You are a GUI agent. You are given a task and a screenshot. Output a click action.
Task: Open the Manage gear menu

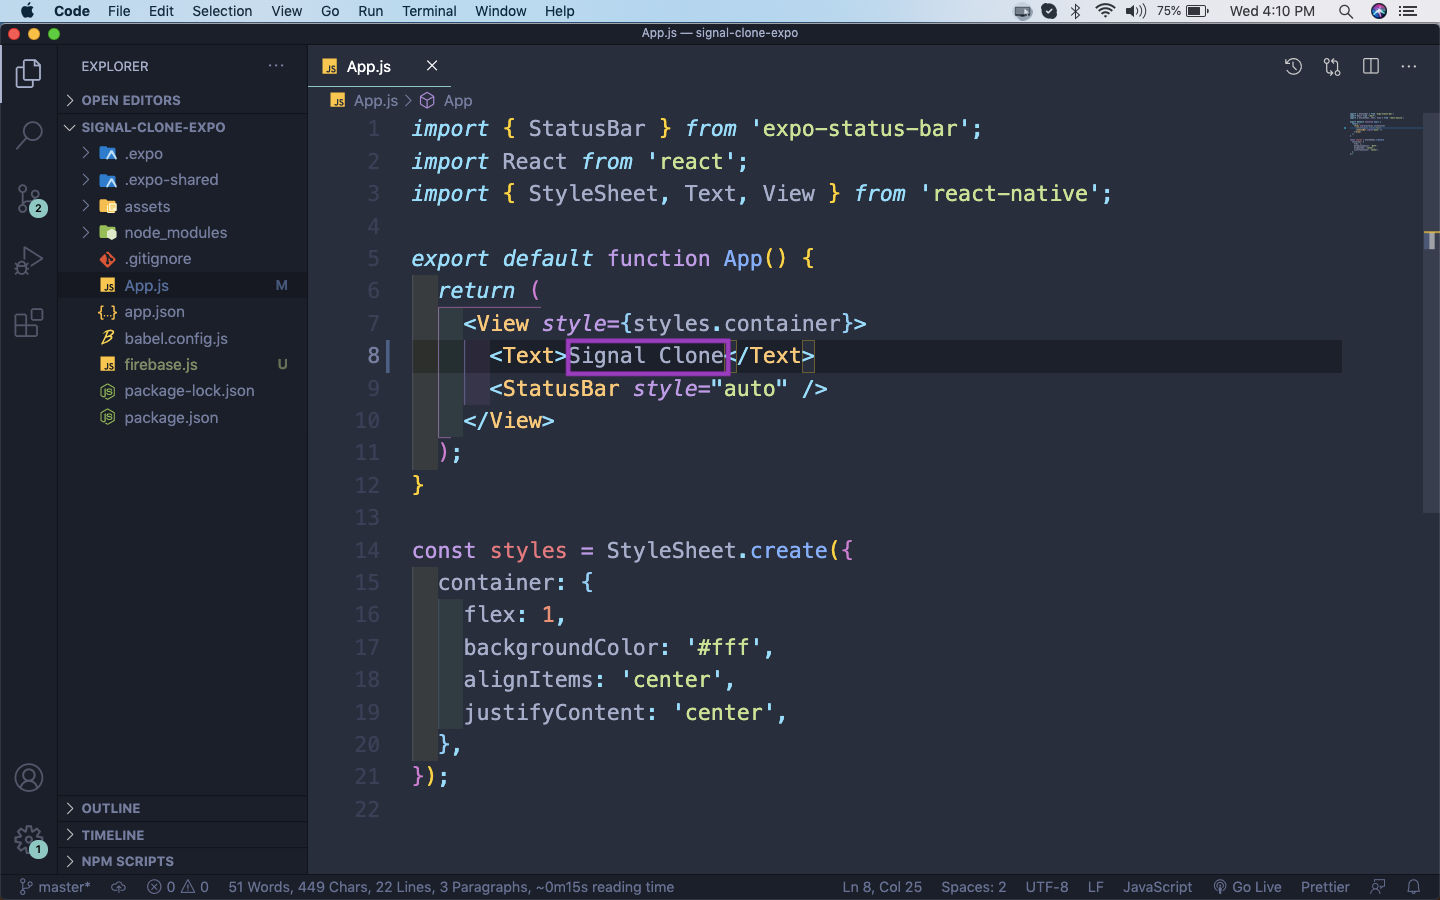pyautogui.click(x=29, y=840)
